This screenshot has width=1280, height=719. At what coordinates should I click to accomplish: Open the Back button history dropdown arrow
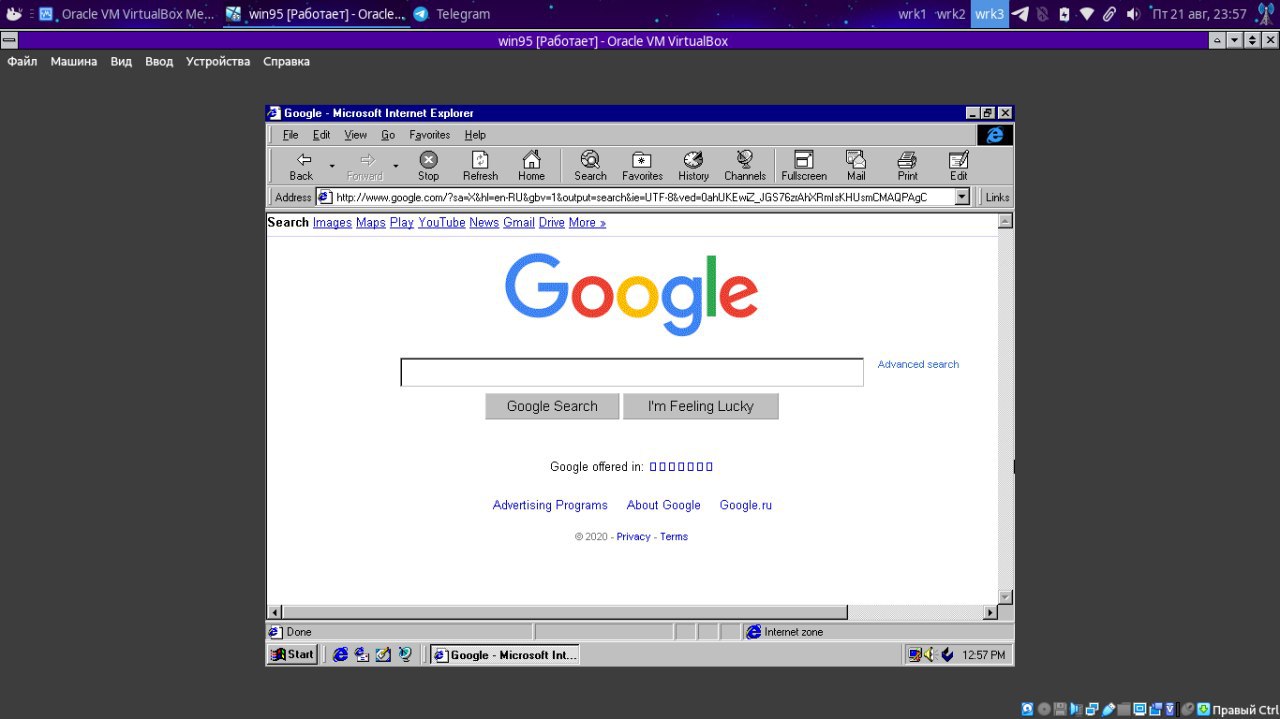(x=332, y=166)
